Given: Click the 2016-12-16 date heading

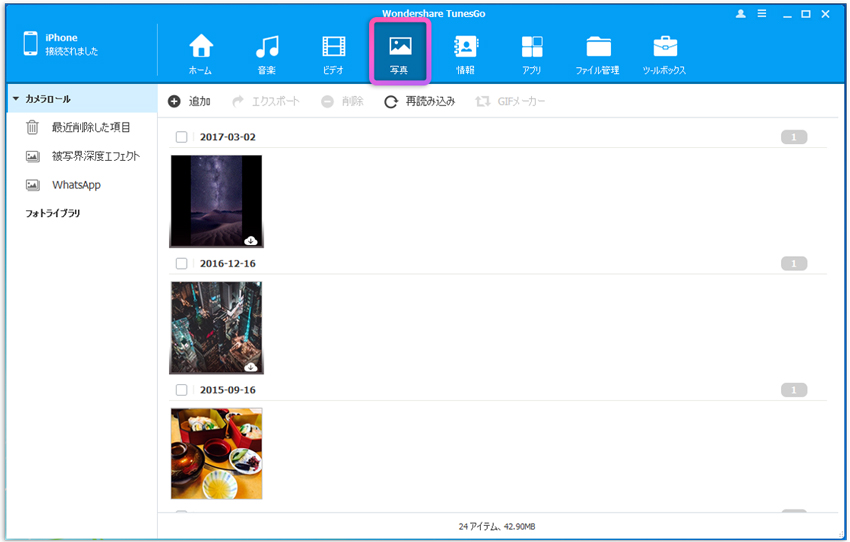Looking at the screenshot, I should [x=228, y=263].
